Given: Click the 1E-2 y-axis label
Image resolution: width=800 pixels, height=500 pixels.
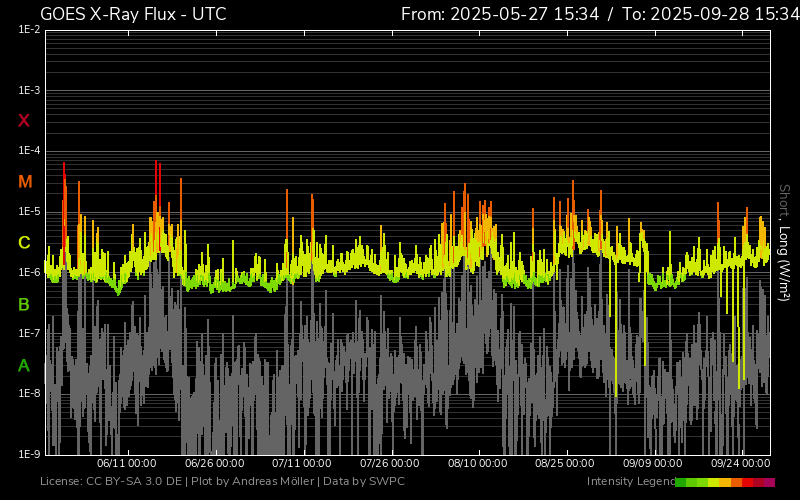Looking at the screenshot, I should pyautogui.click(x=29, y=30).
